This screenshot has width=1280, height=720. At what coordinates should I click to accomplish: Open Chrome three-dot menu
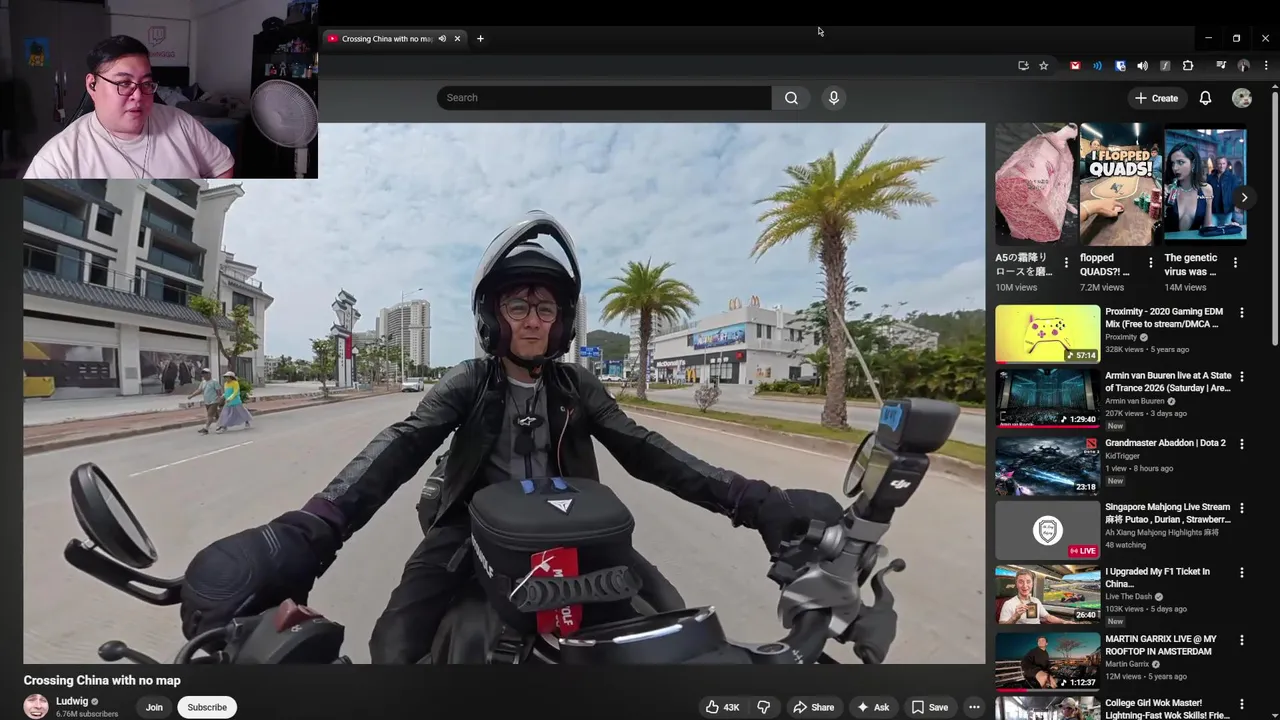point(1266,66)
